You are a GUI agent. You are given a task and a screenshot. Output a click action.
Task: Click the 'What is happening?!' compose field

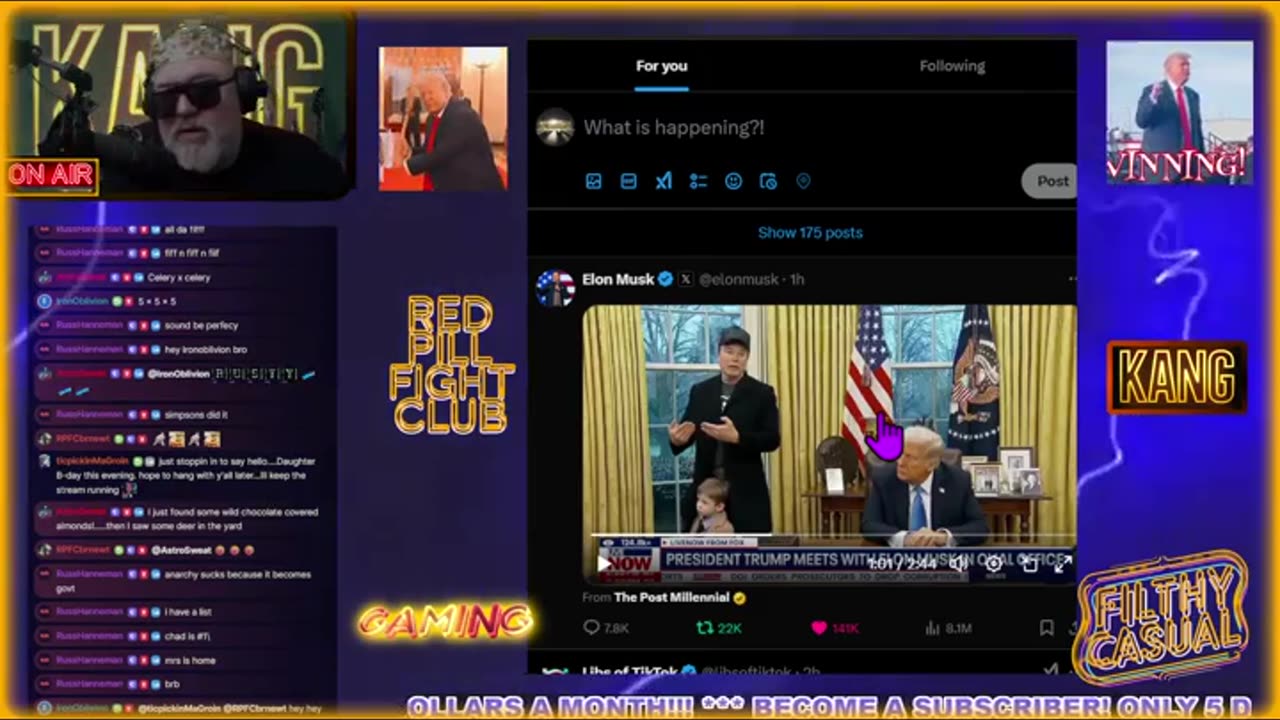click(x=673, y=127)
